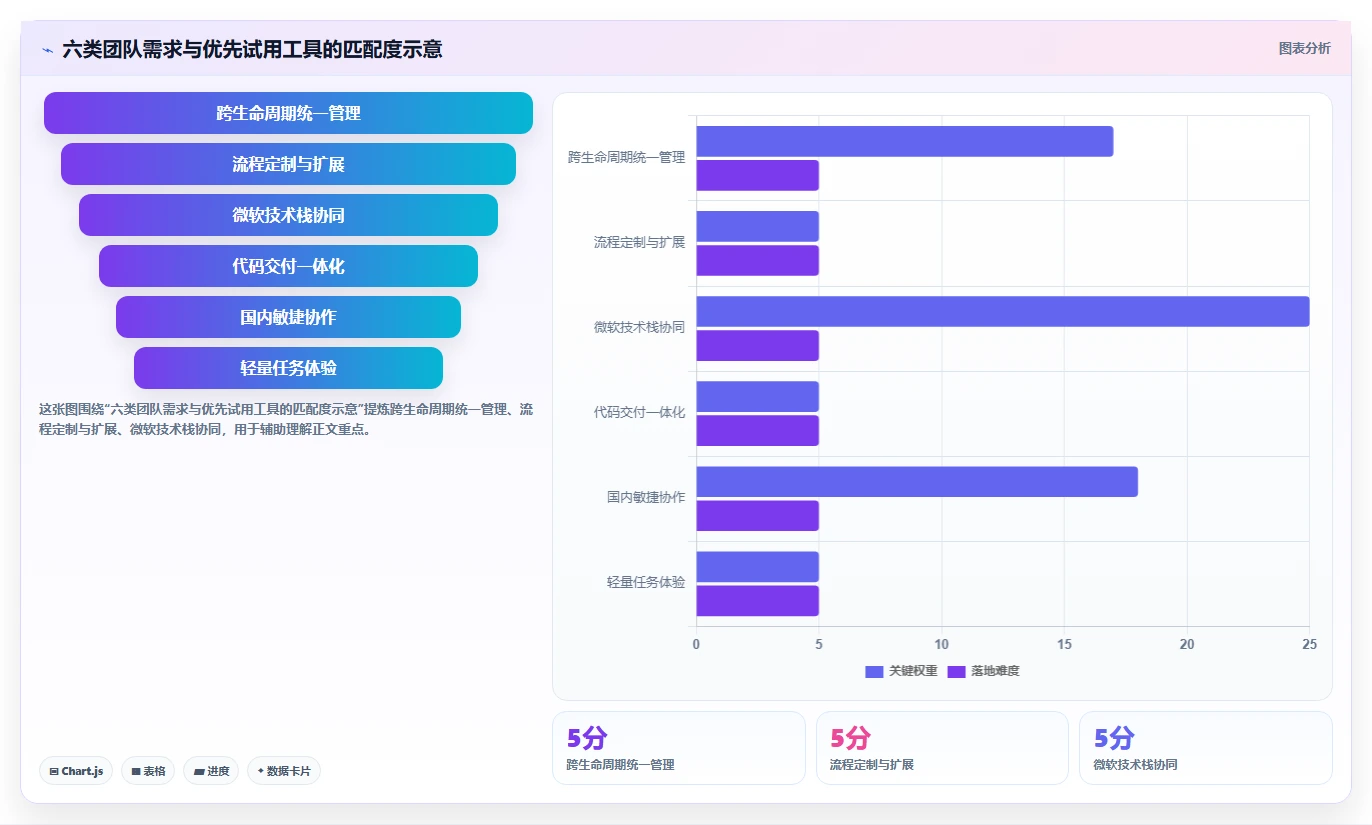Click the x-axis tick value 15

pos(1064,644)
